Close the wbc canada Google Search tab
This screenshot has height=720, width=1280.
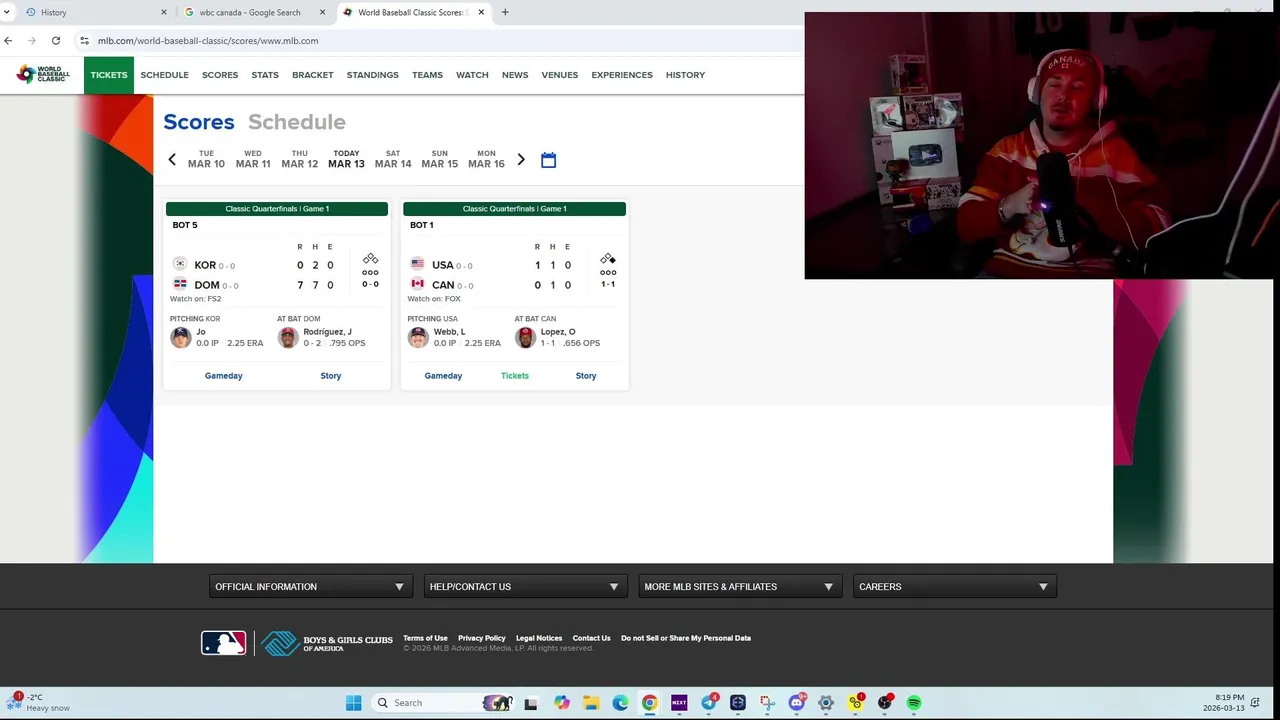click(322, 12)
